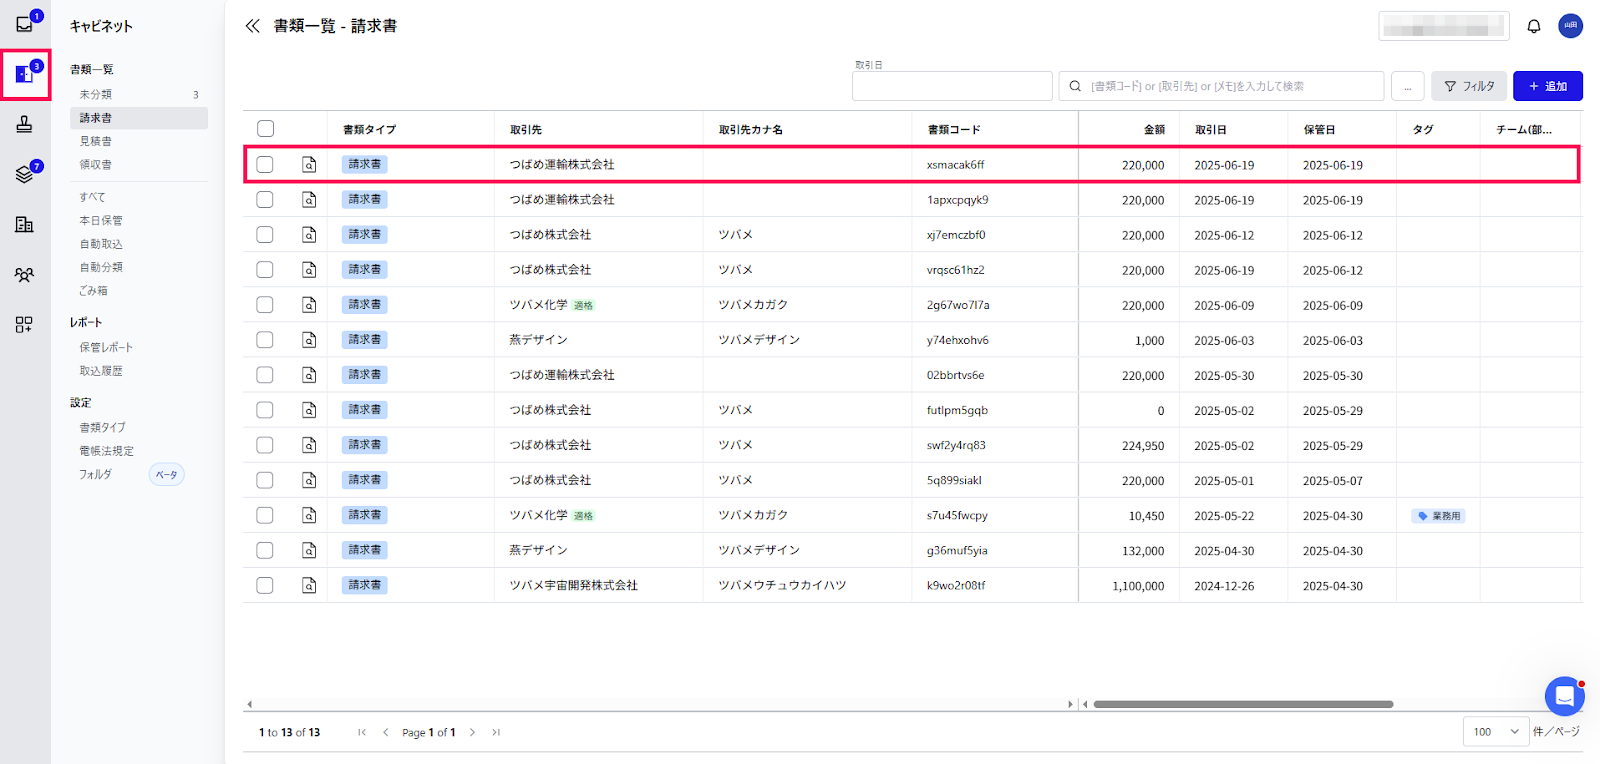Open chat support bubble
This screenshot has height=764, width=1600.
1564,696
